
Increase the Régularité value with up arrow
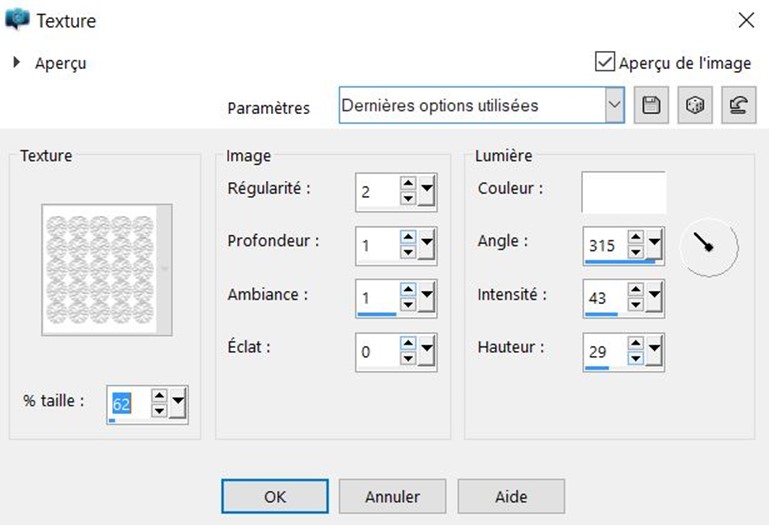coord(407,184)
